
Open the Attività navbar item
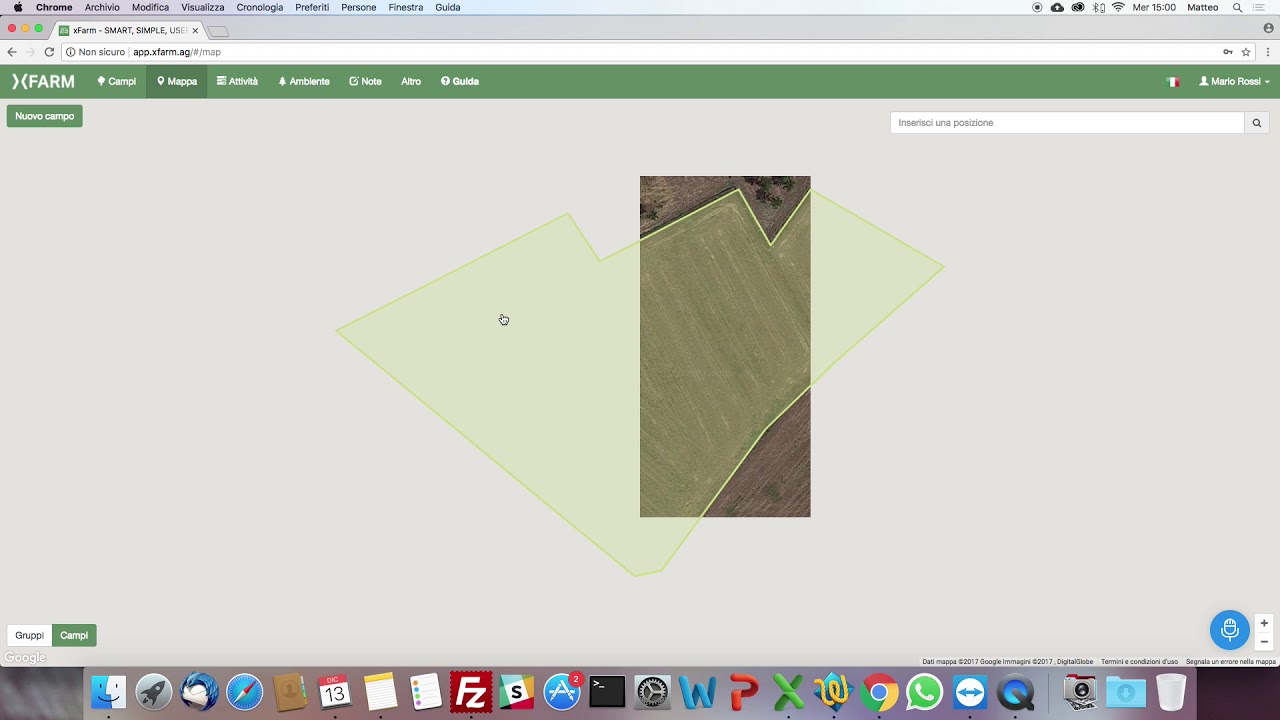pos(238,82)
